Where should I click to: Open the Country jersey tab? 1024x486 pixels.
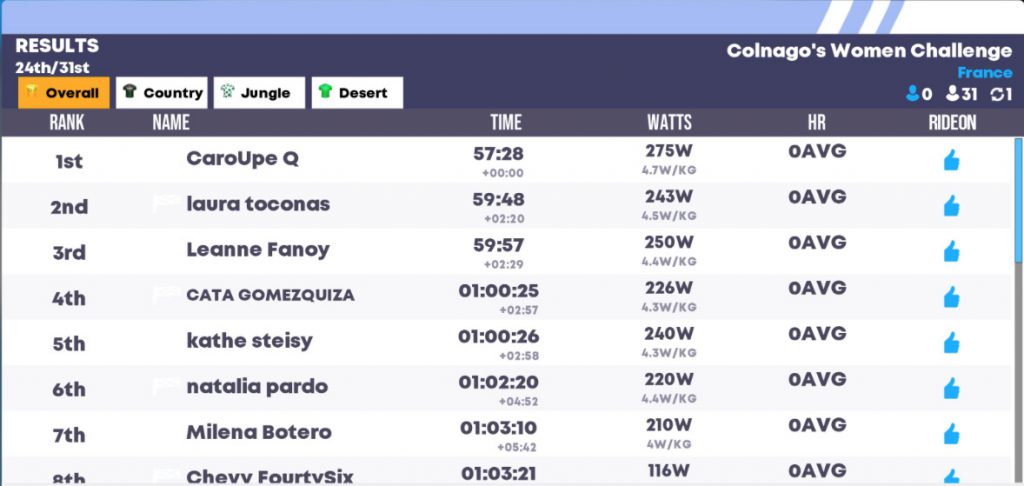point(162,93)
